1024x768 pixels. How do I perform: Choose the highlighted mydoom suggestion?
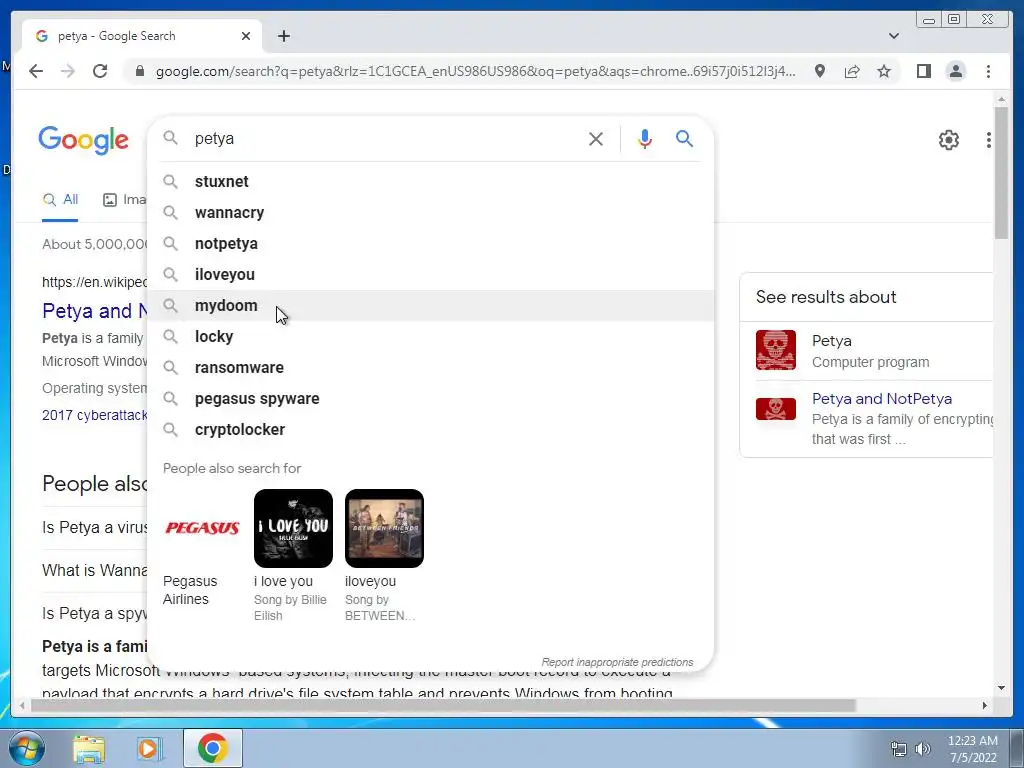tap(431, 306)
